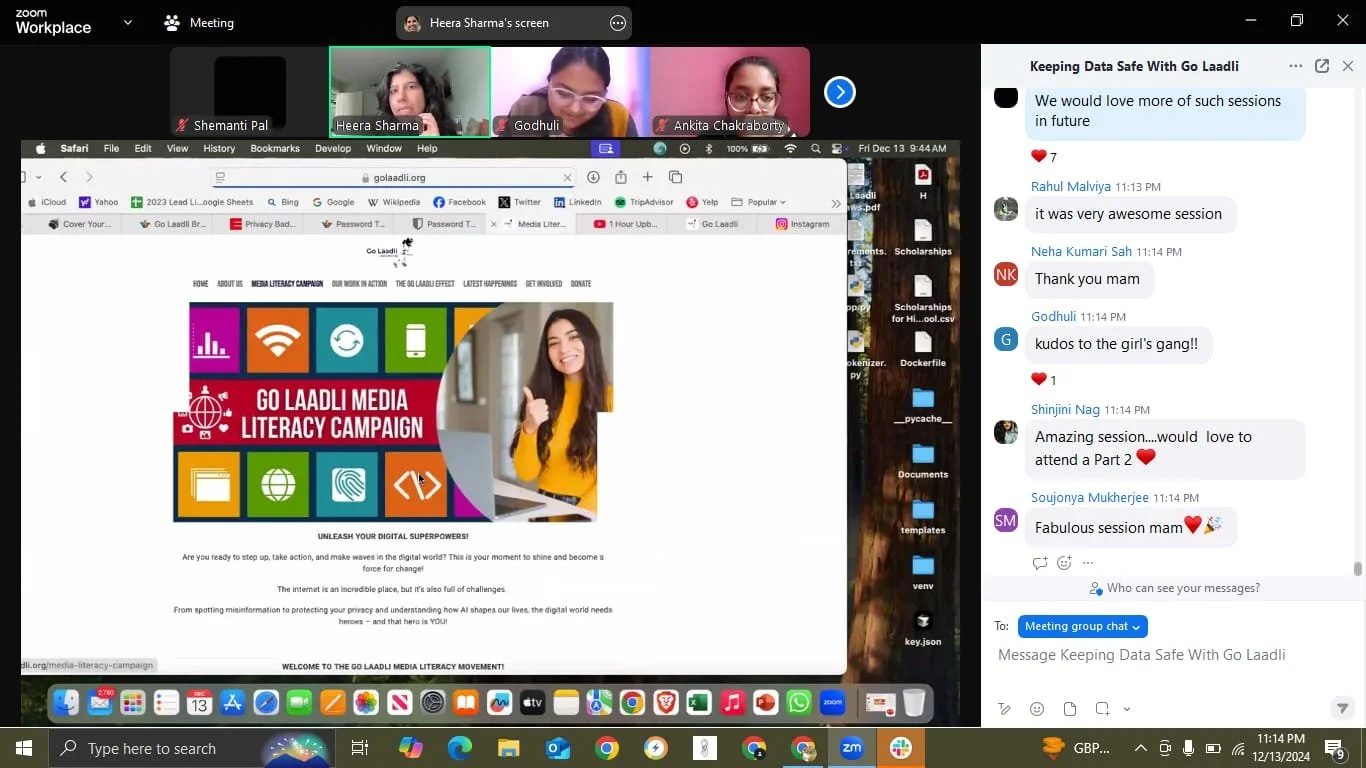Reply in thread to Soujonya's message
The width and height of the screenshot is (1366, 768).
(x=1040, y=563)
